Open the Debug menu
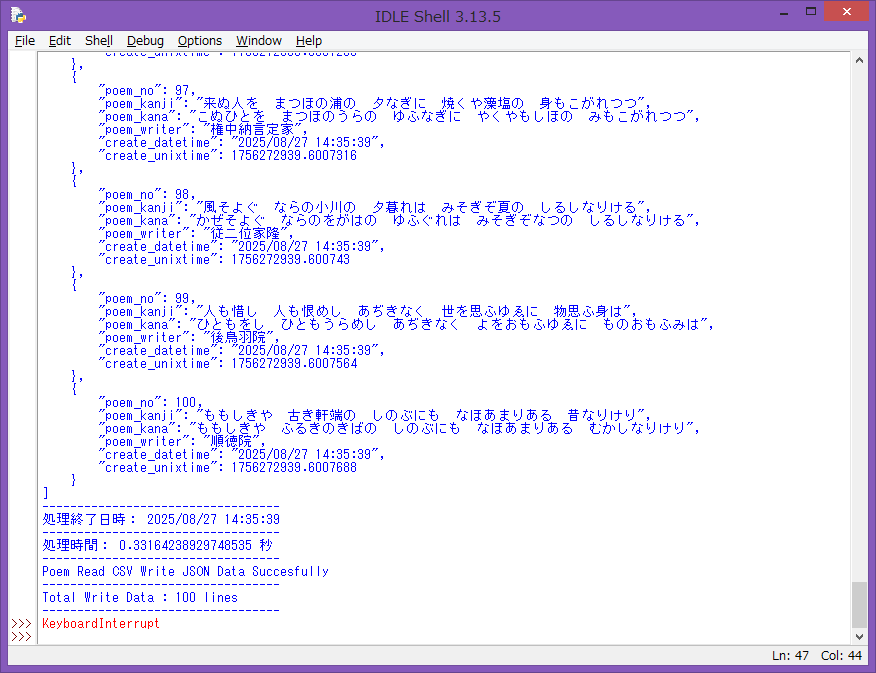 (145, 41)
